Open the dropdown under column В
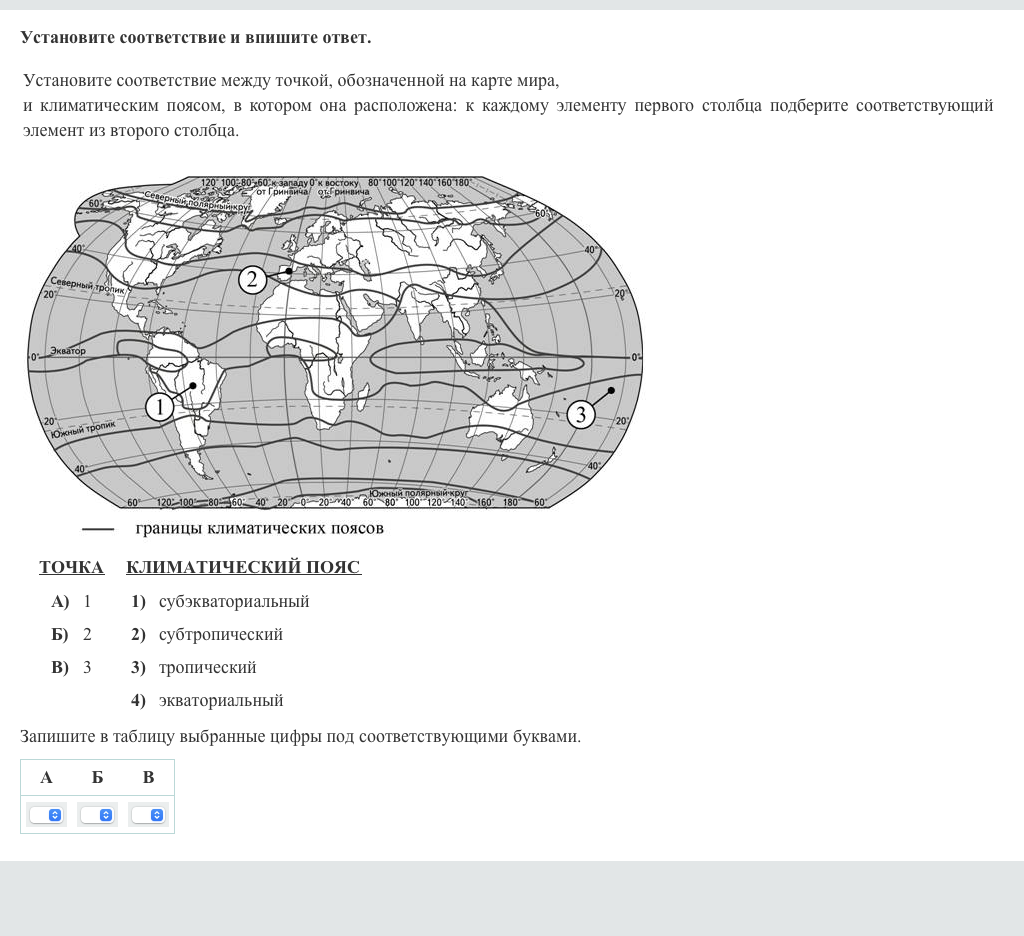The width and height of the screenshot is (1024, 936). tap(148, 815)
